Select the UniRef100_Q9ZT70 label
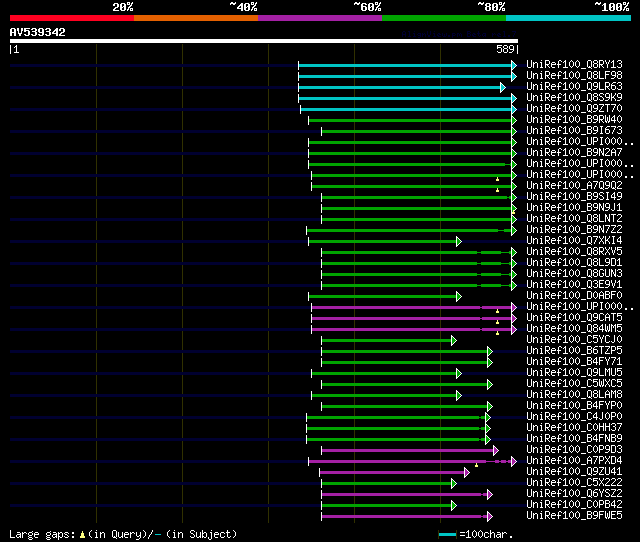This screenshot has width=640, height=542. tap(574, 109)
